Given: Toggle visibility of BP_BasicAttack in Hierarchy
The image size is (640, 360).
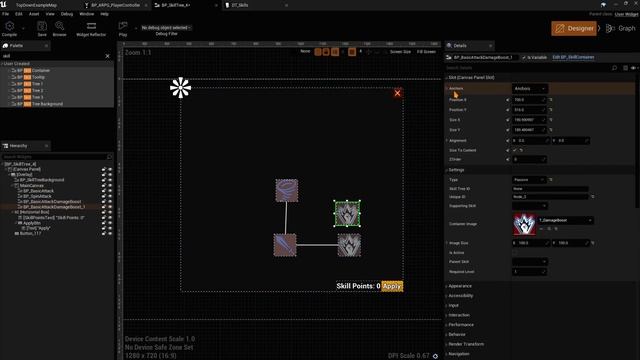Looking at the screenshot, I should coord(110,191).
